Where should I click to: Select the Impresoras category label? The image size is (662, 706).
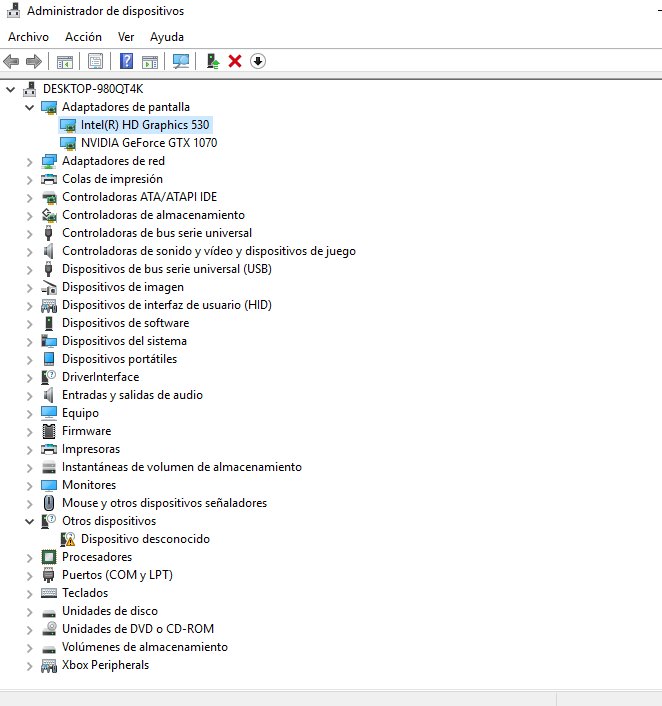point(91,449)
